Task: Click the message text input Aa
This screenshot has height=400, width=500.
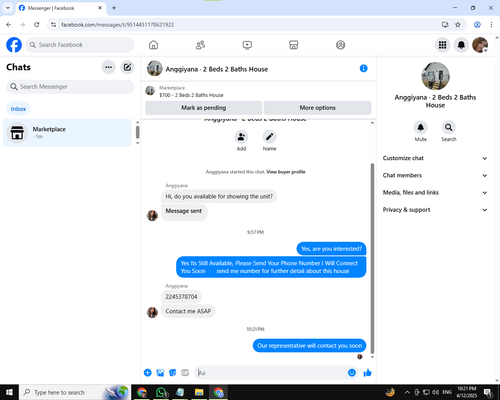Action: 271,373
